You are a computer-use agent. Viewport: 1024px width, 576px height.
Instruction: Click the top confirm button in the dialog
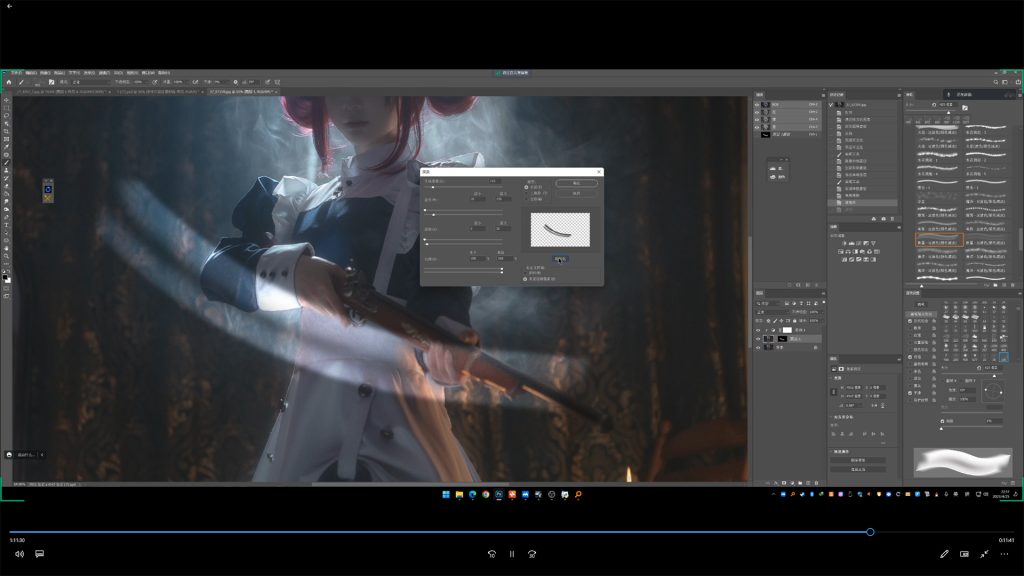coord(576,183)
